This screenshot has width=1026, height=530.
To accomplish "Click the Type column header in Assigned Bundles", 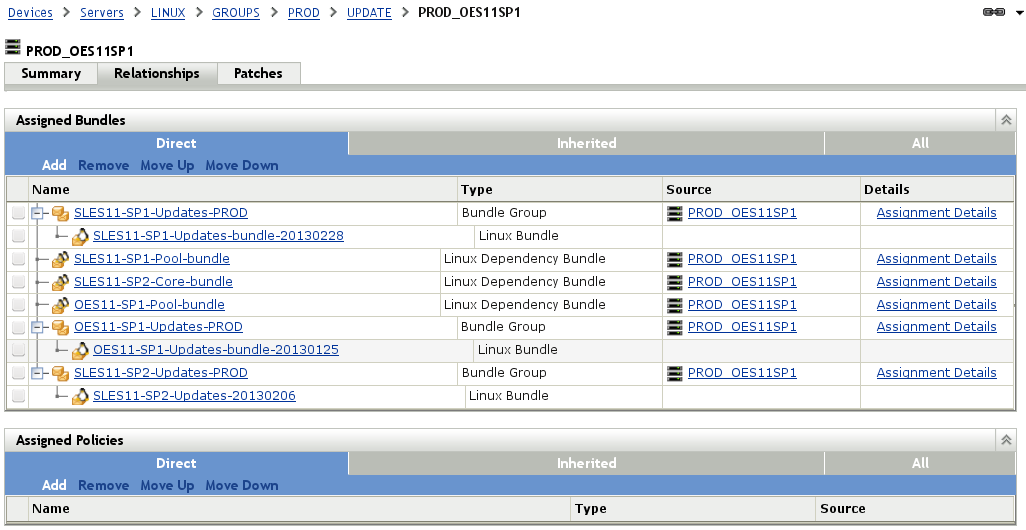I will pos(560,190).
